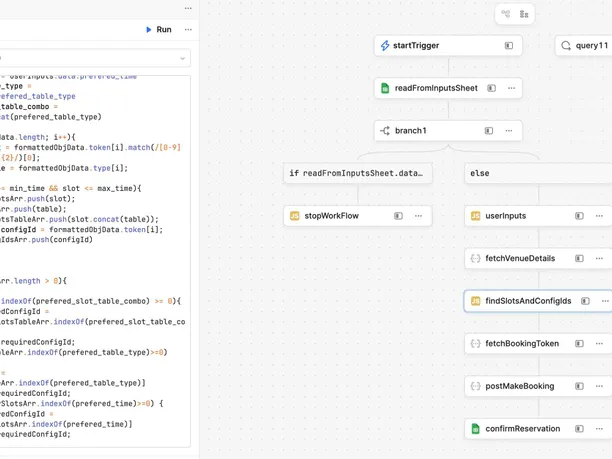
Task: Toggle the panel icon on startTrigger
Action: [x=509, y=46]
